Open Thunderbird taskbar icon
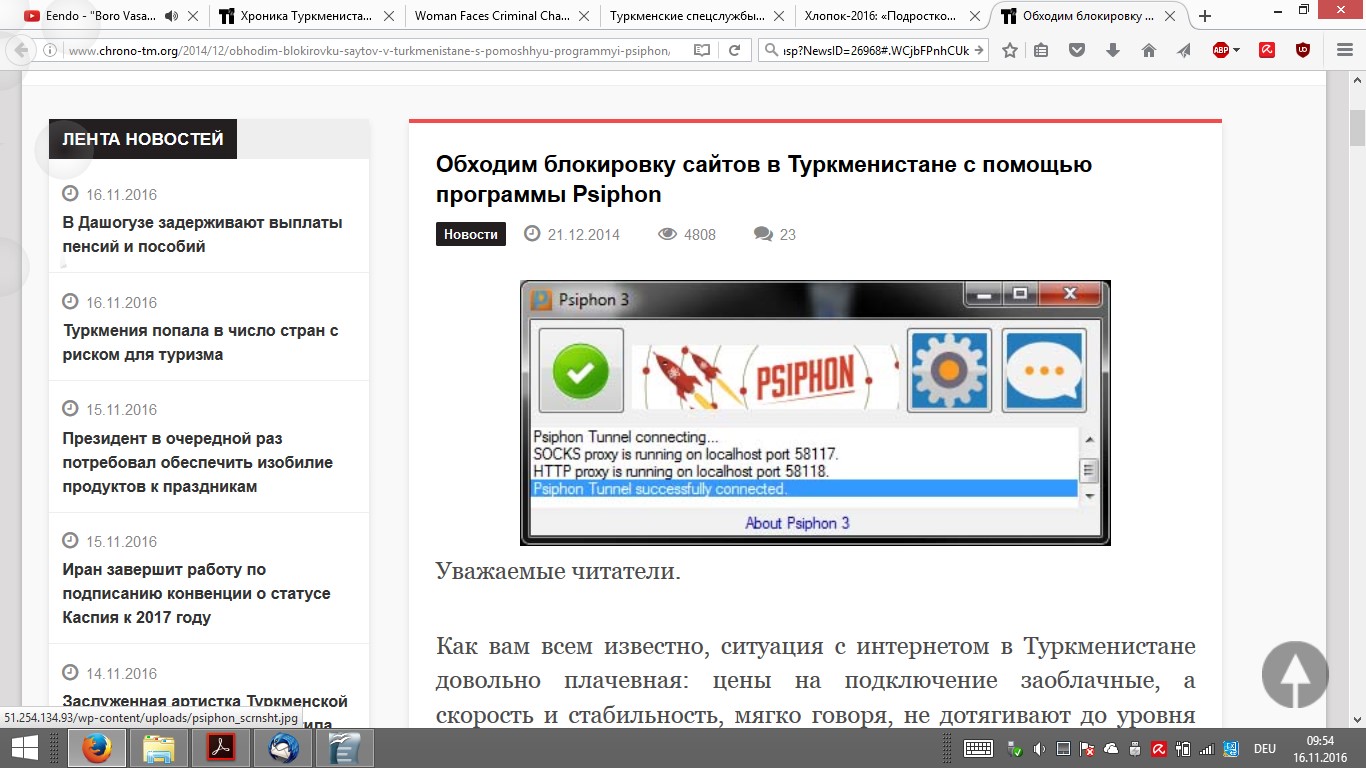Screen dimensions: 1366x768 [283, 748]
